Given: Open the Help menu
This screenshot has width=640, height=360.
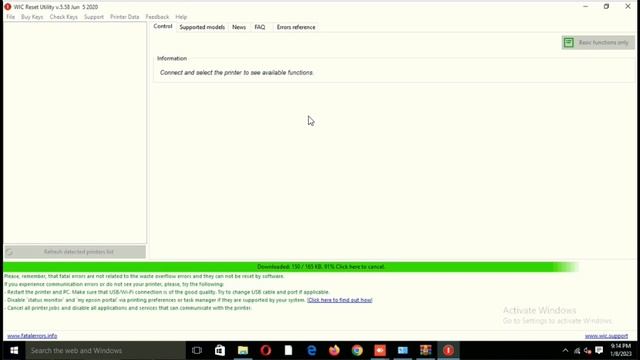Looking at the screenshot, I should pyautogui.click(x=181, y=17).
